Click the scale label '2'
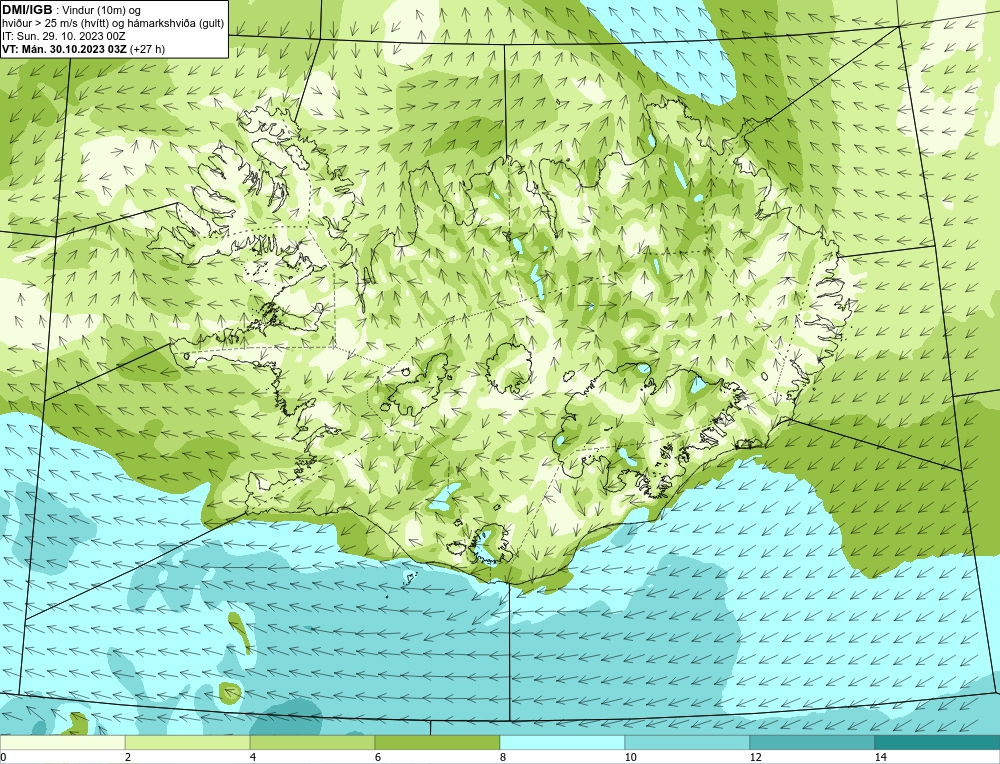The image size is (1000, 764). [128, 757]
